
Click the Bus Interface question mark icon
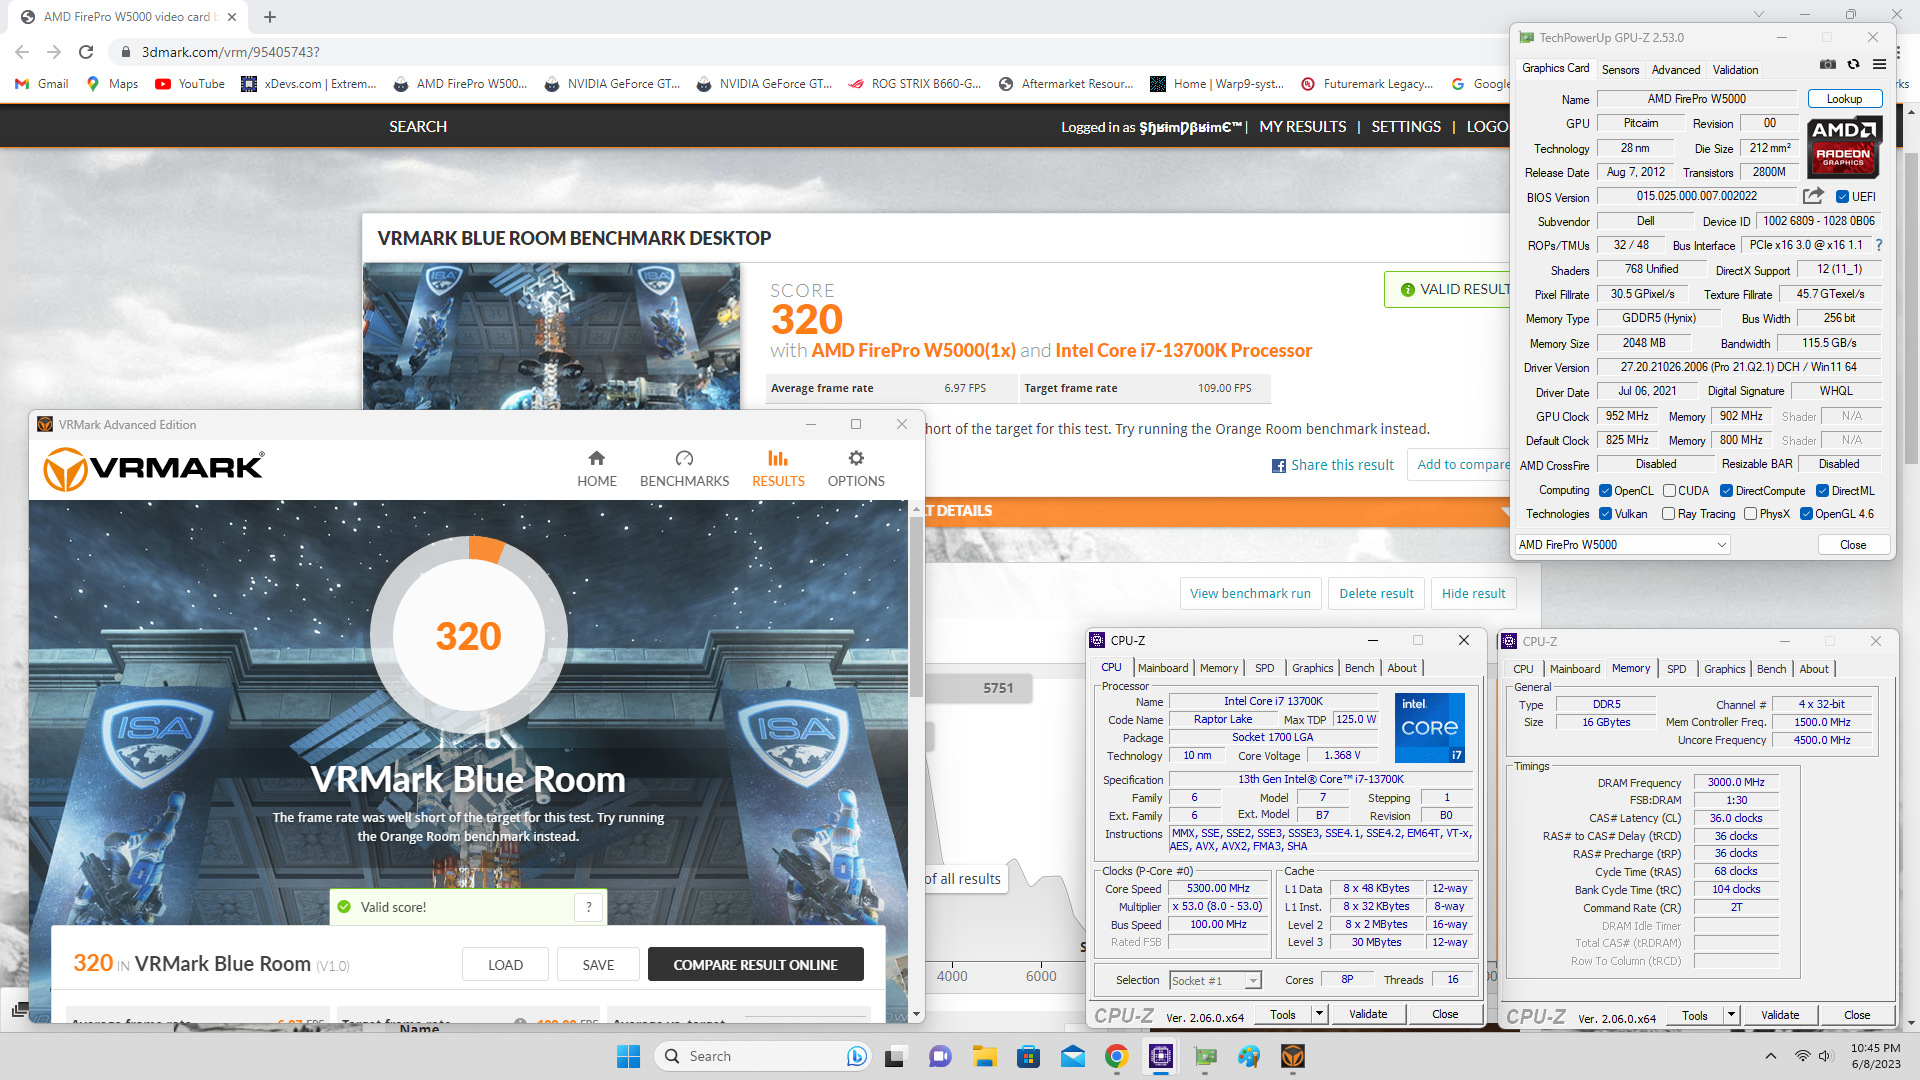(1878, 245)
